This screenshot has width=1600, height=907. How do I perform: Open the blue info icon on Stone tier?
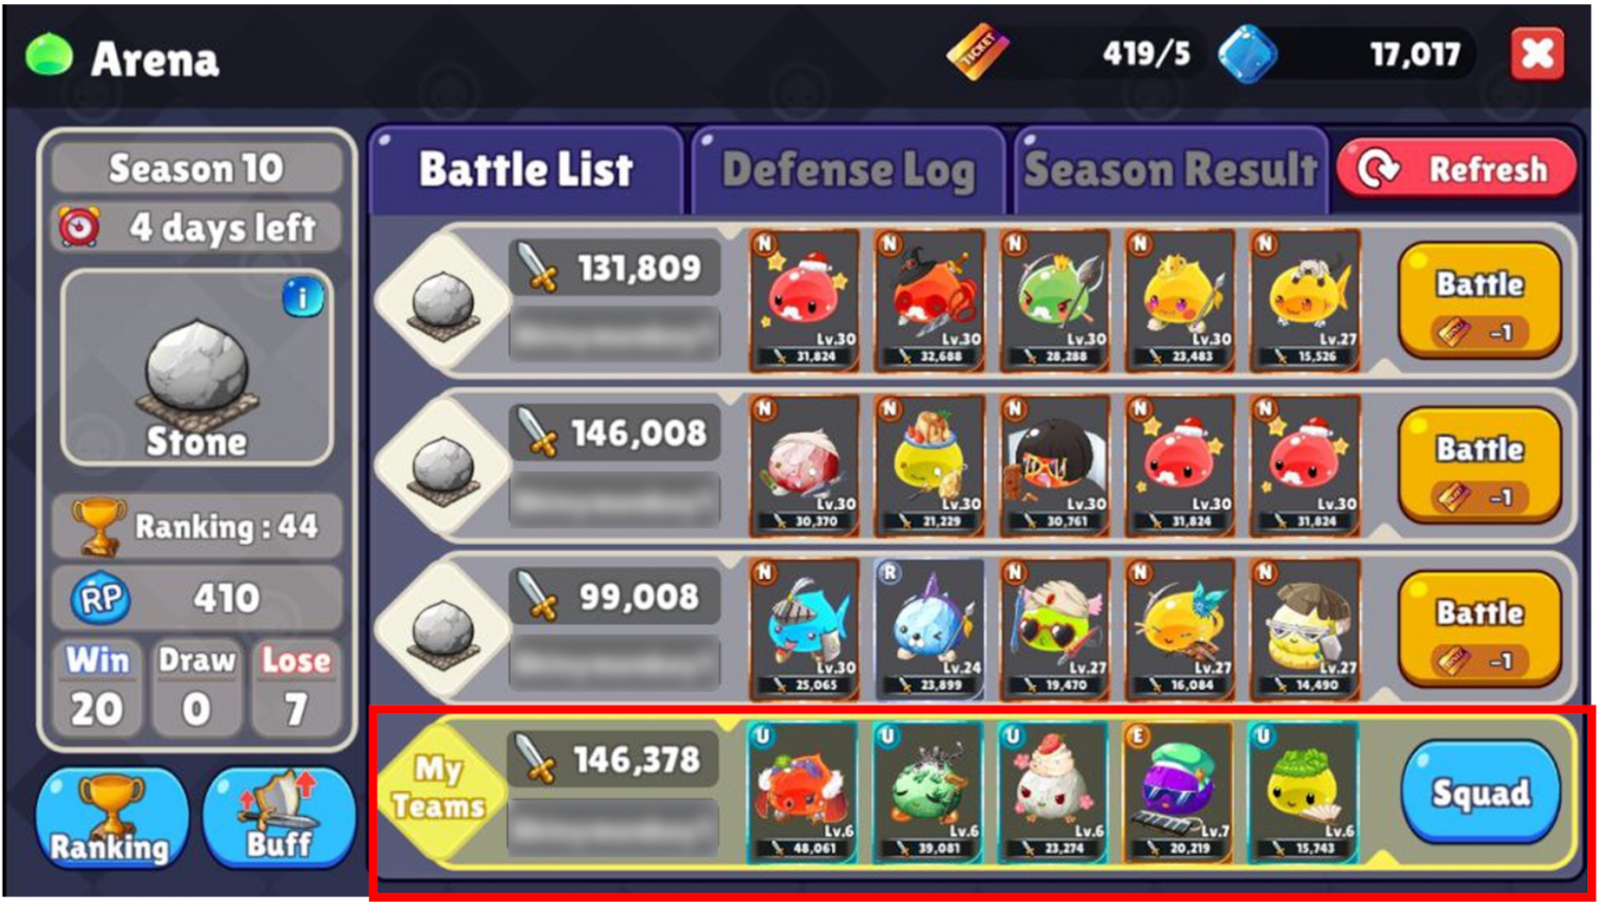click(303, 297)
